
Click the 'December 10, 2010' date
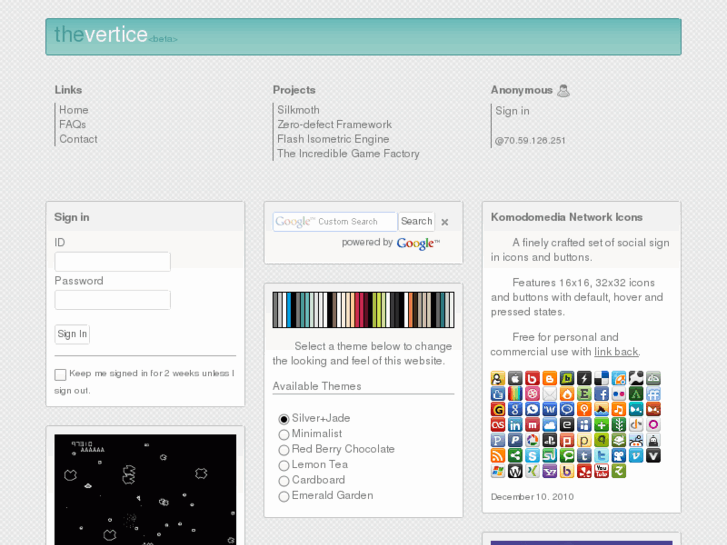(x=532, y=497)
